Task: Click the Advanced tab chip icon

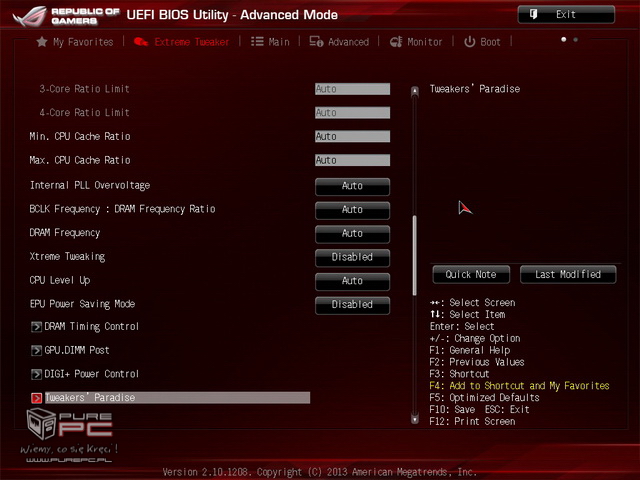Action: pyautogui.click(x=316, y=42)
